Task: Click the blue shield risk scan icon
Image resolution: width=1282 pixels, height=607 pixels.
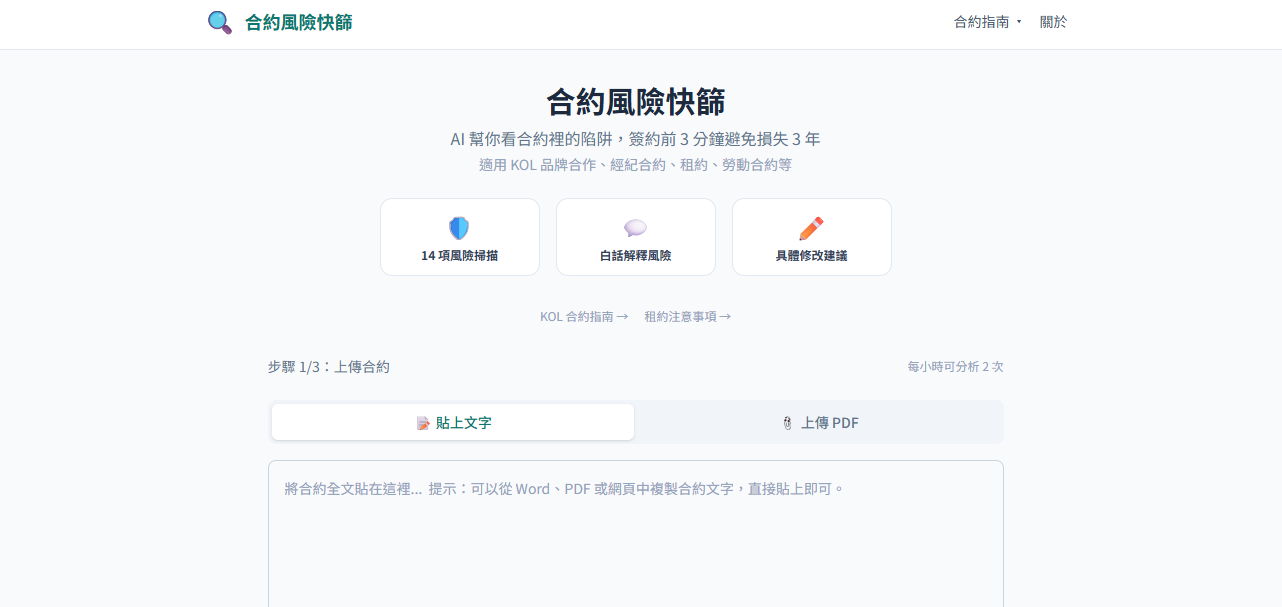Action: (459, 228)
